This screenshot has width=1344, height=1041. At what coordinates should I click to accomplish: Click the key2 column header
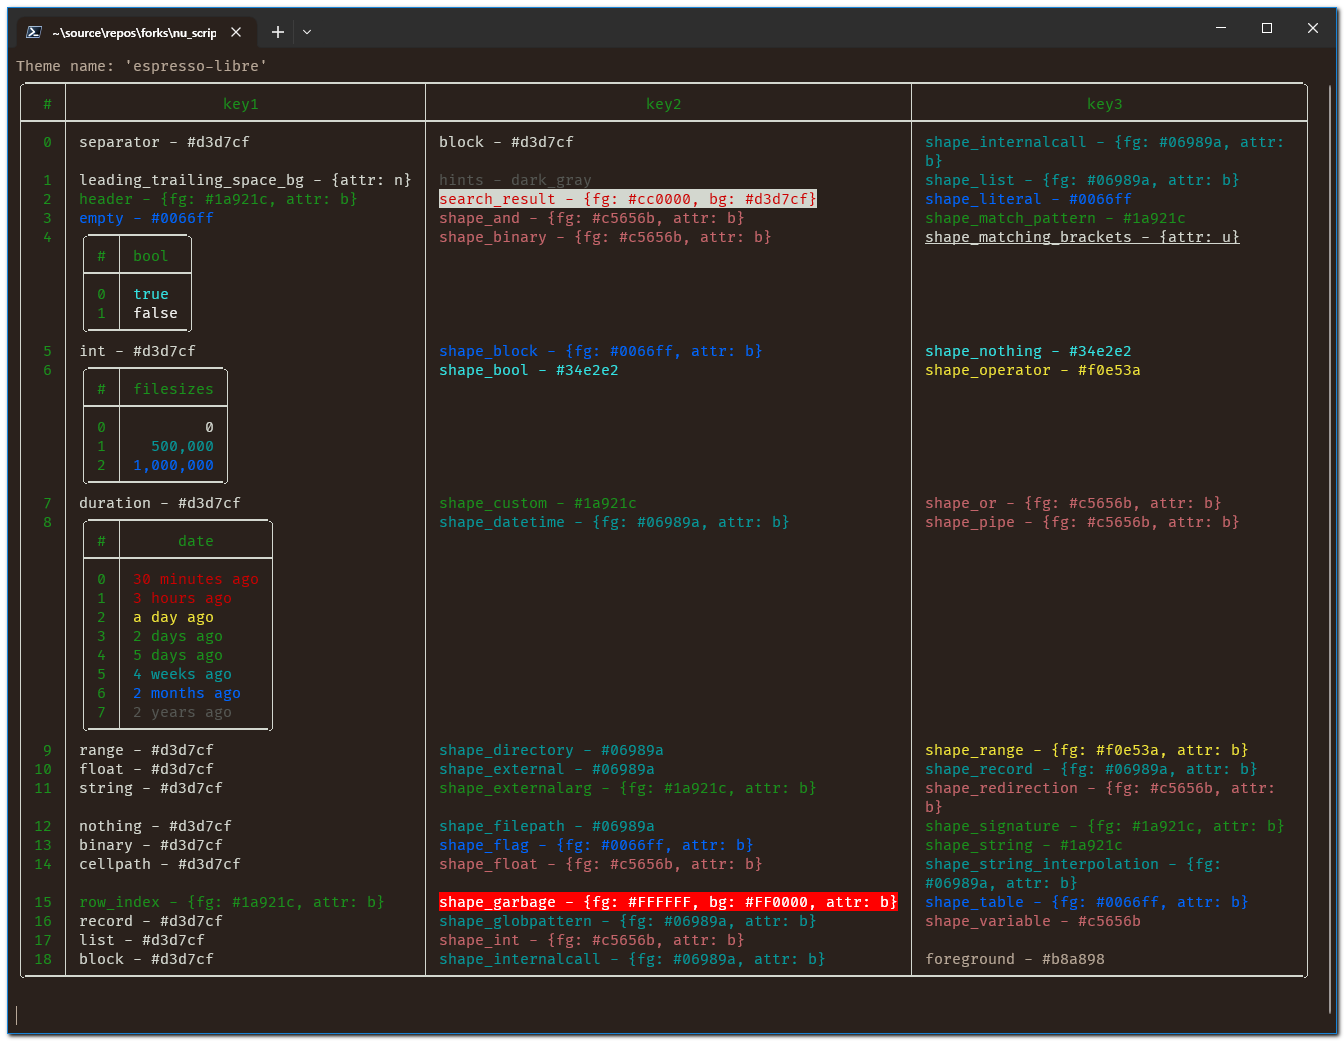664,104
